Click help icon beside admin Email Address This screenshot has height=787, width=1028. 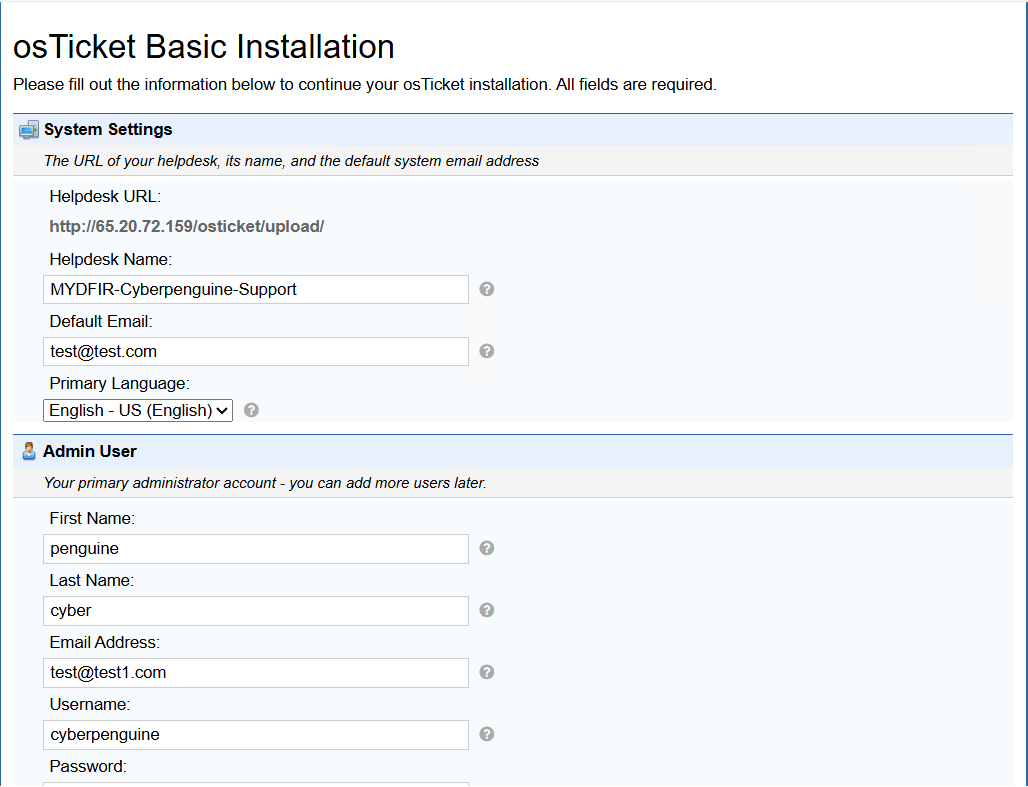point(486,672)
